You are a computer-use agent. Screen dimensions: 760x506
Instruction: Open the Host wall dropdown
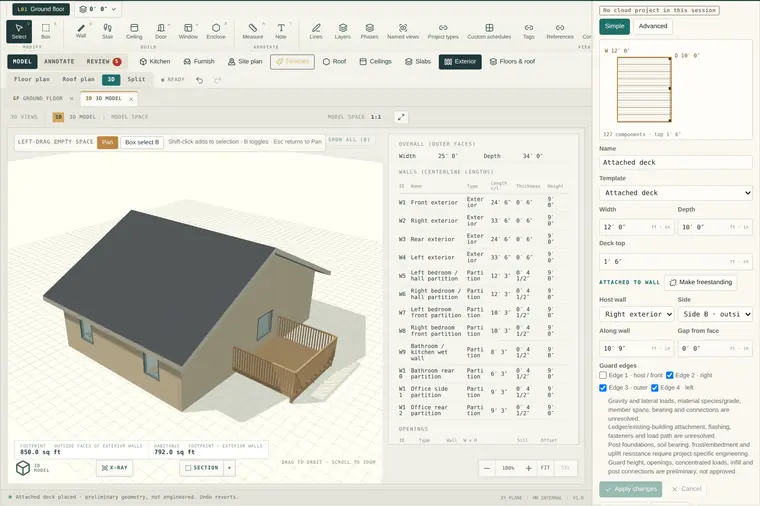(x=637, y=314)
